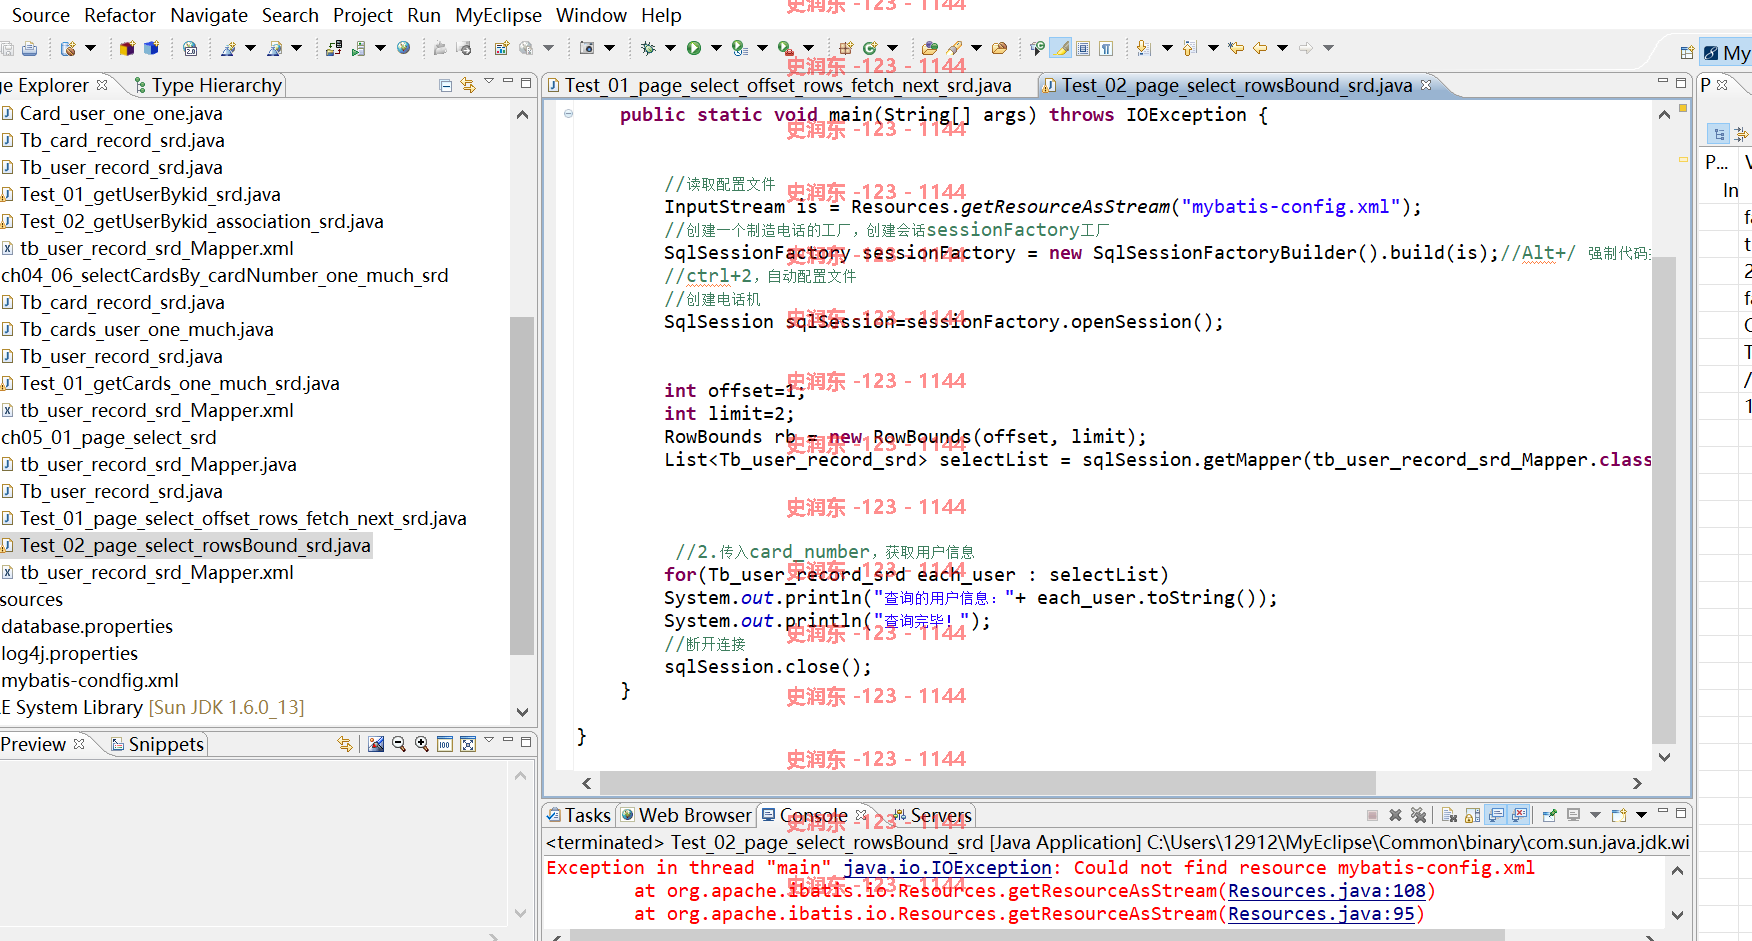This screenshot has width=1752, height=941.
Task: Toggle Link with Editor in Package Explorer
Action: tap(468, 86)
